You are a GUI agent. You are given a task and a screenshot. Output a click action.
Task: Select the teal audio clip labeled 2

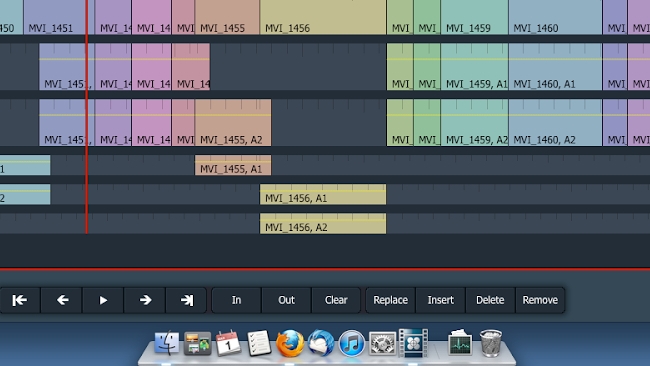[25, 194]
